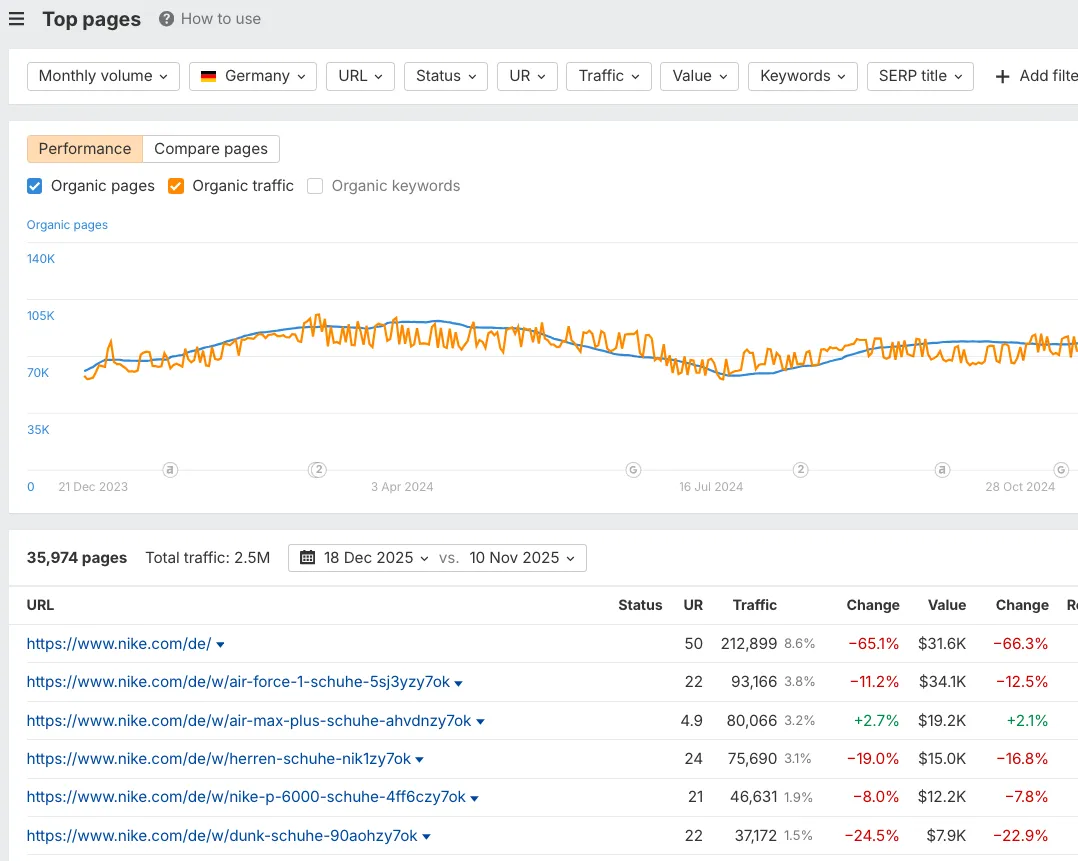Click the circled '2' marker near 16 Jul 2024
Viewport: 1078px width, 861px height.
(x=800, y=470)
